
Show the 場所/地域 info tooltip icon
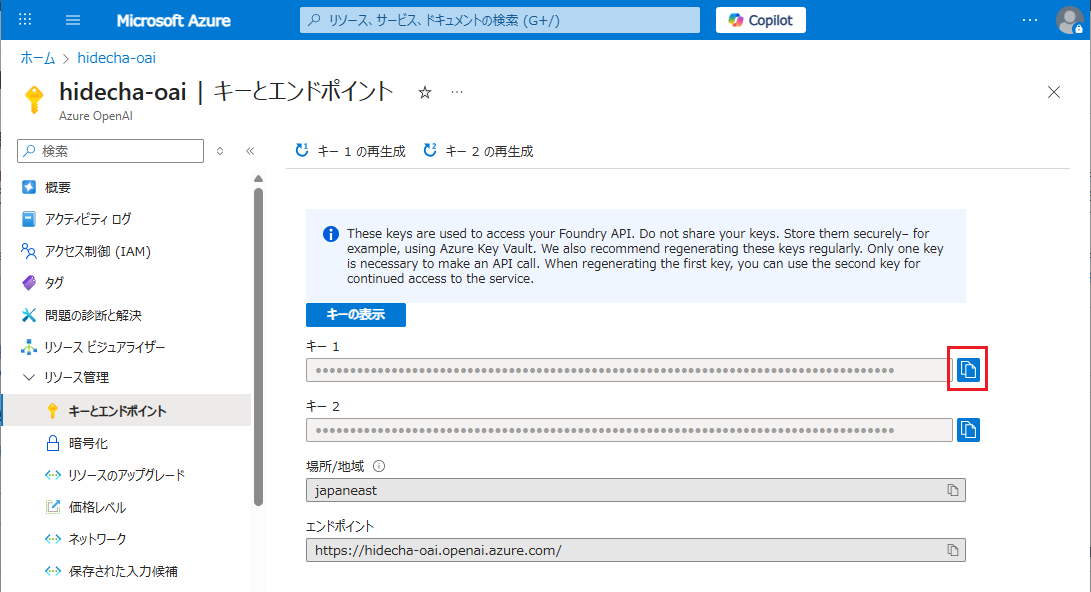coord(379,466)
